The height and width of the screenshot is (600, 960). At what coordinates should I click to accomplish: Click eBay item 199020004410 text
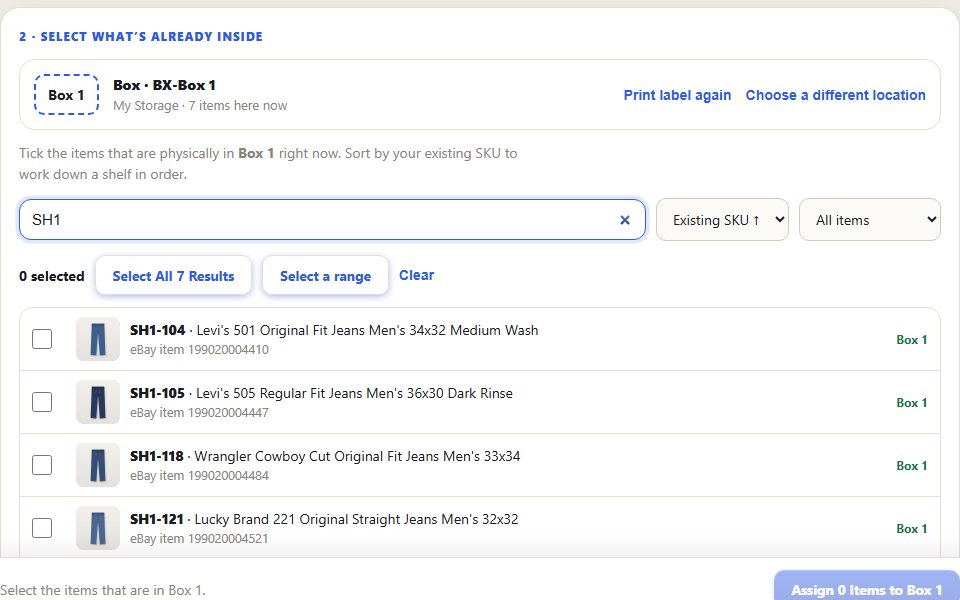tap(199, 350)
